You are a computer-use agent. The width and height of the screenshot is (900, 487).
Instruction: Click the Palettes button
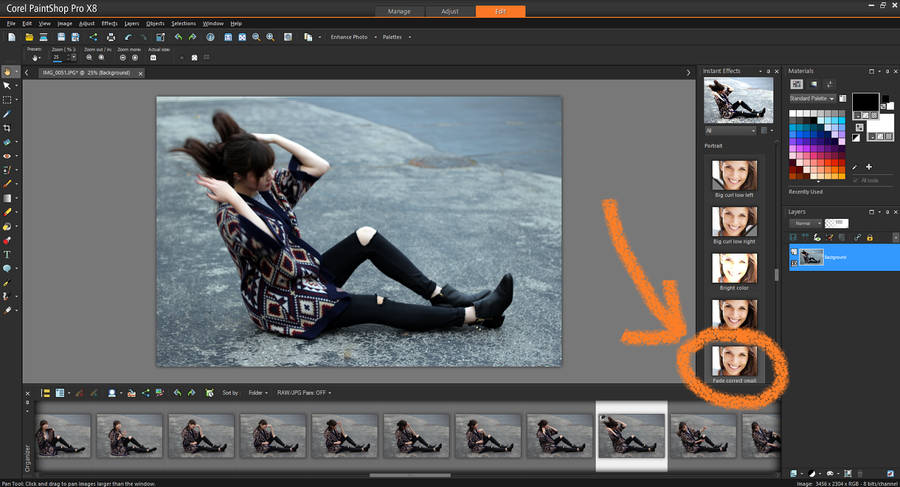[394, 37]
